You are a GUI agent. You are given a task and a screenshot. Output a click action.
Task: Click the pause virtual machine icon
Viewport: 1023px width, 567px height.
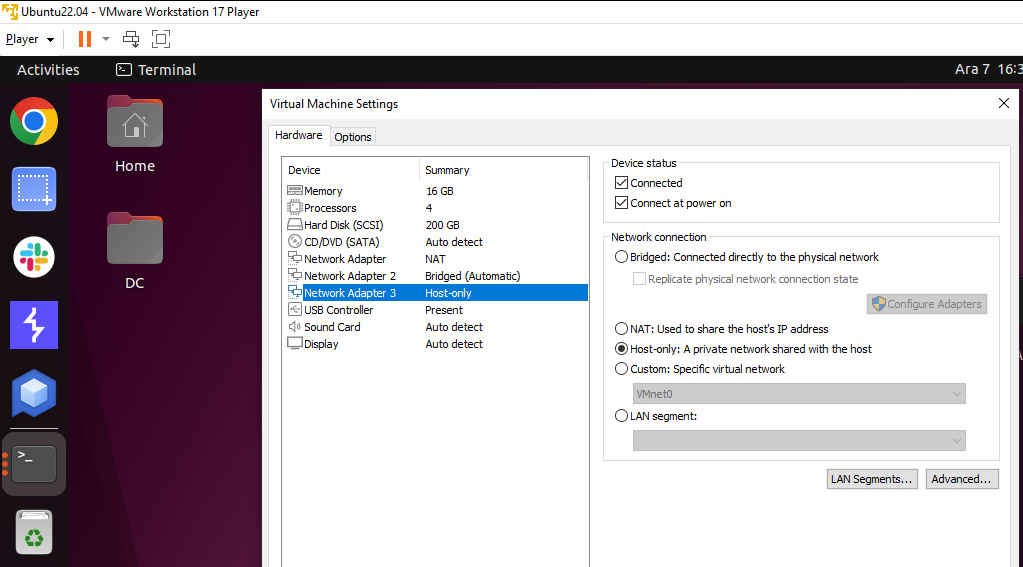coord(85,39)
